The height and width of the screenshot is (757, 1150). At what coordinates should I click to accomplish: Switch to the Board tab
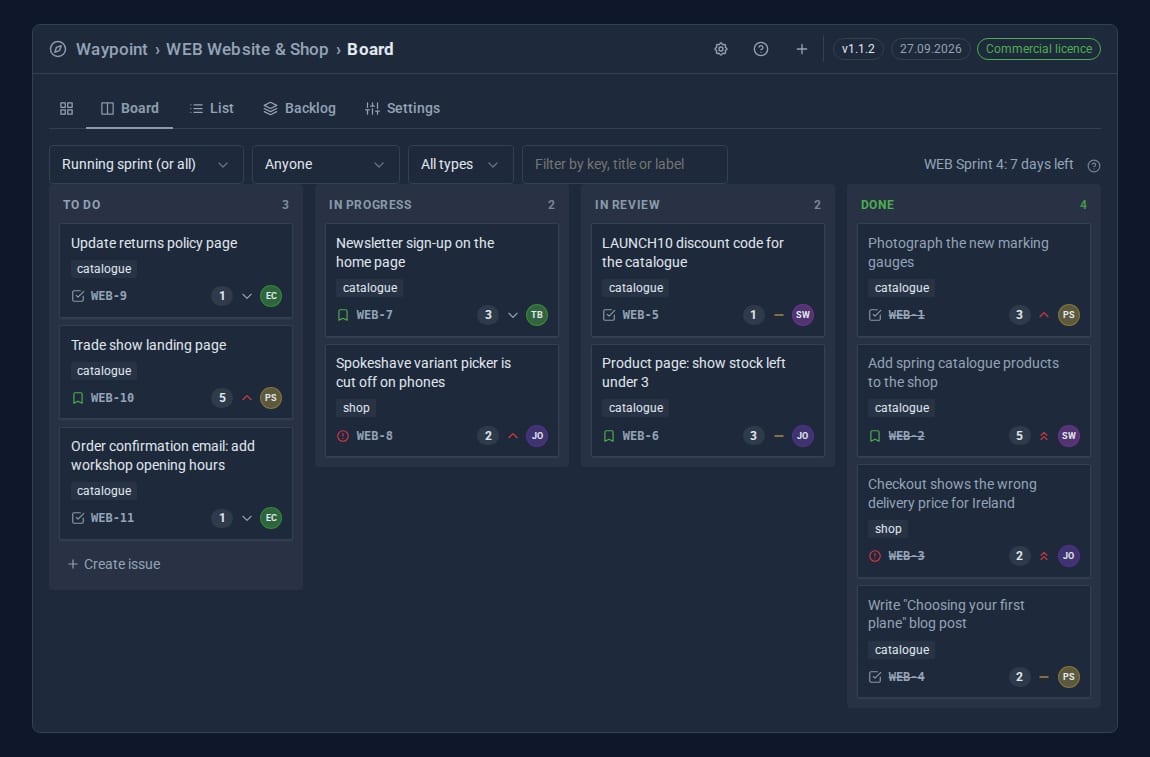[130, 109]
